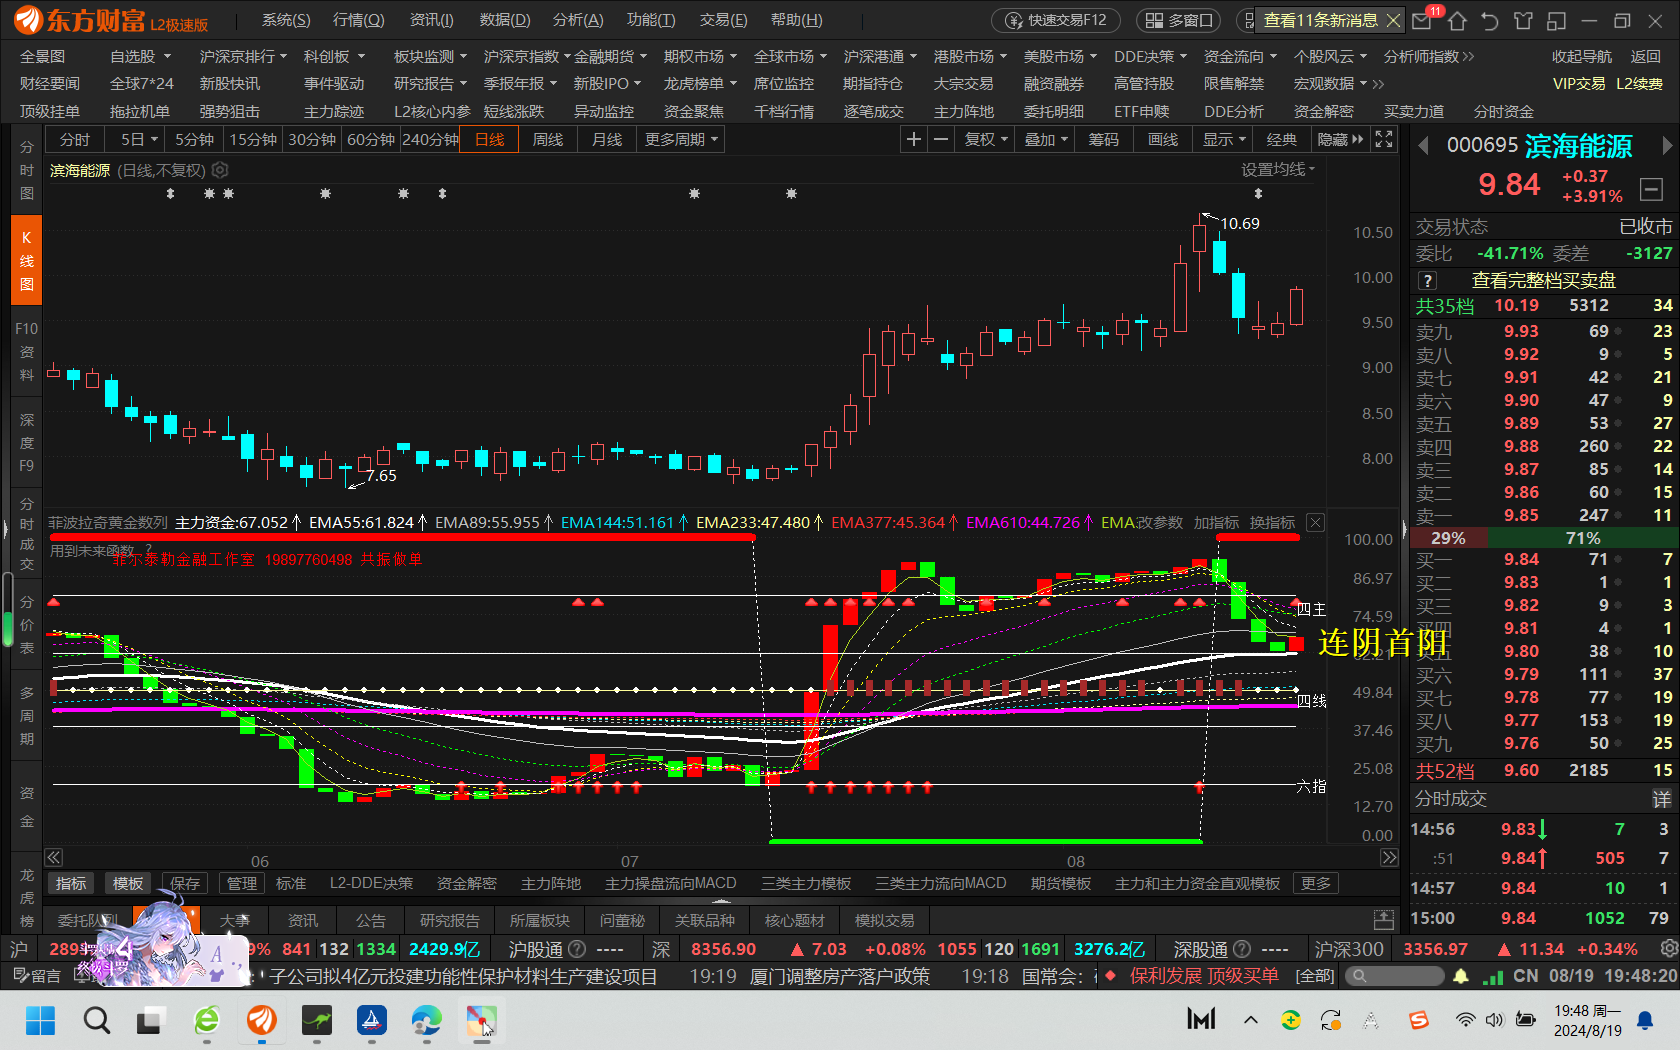This screenshot has height=1050, width=1680.
Task: Expand the 设置均线 dropdown
Action: pyautogui.click(x=1278, y=170)
